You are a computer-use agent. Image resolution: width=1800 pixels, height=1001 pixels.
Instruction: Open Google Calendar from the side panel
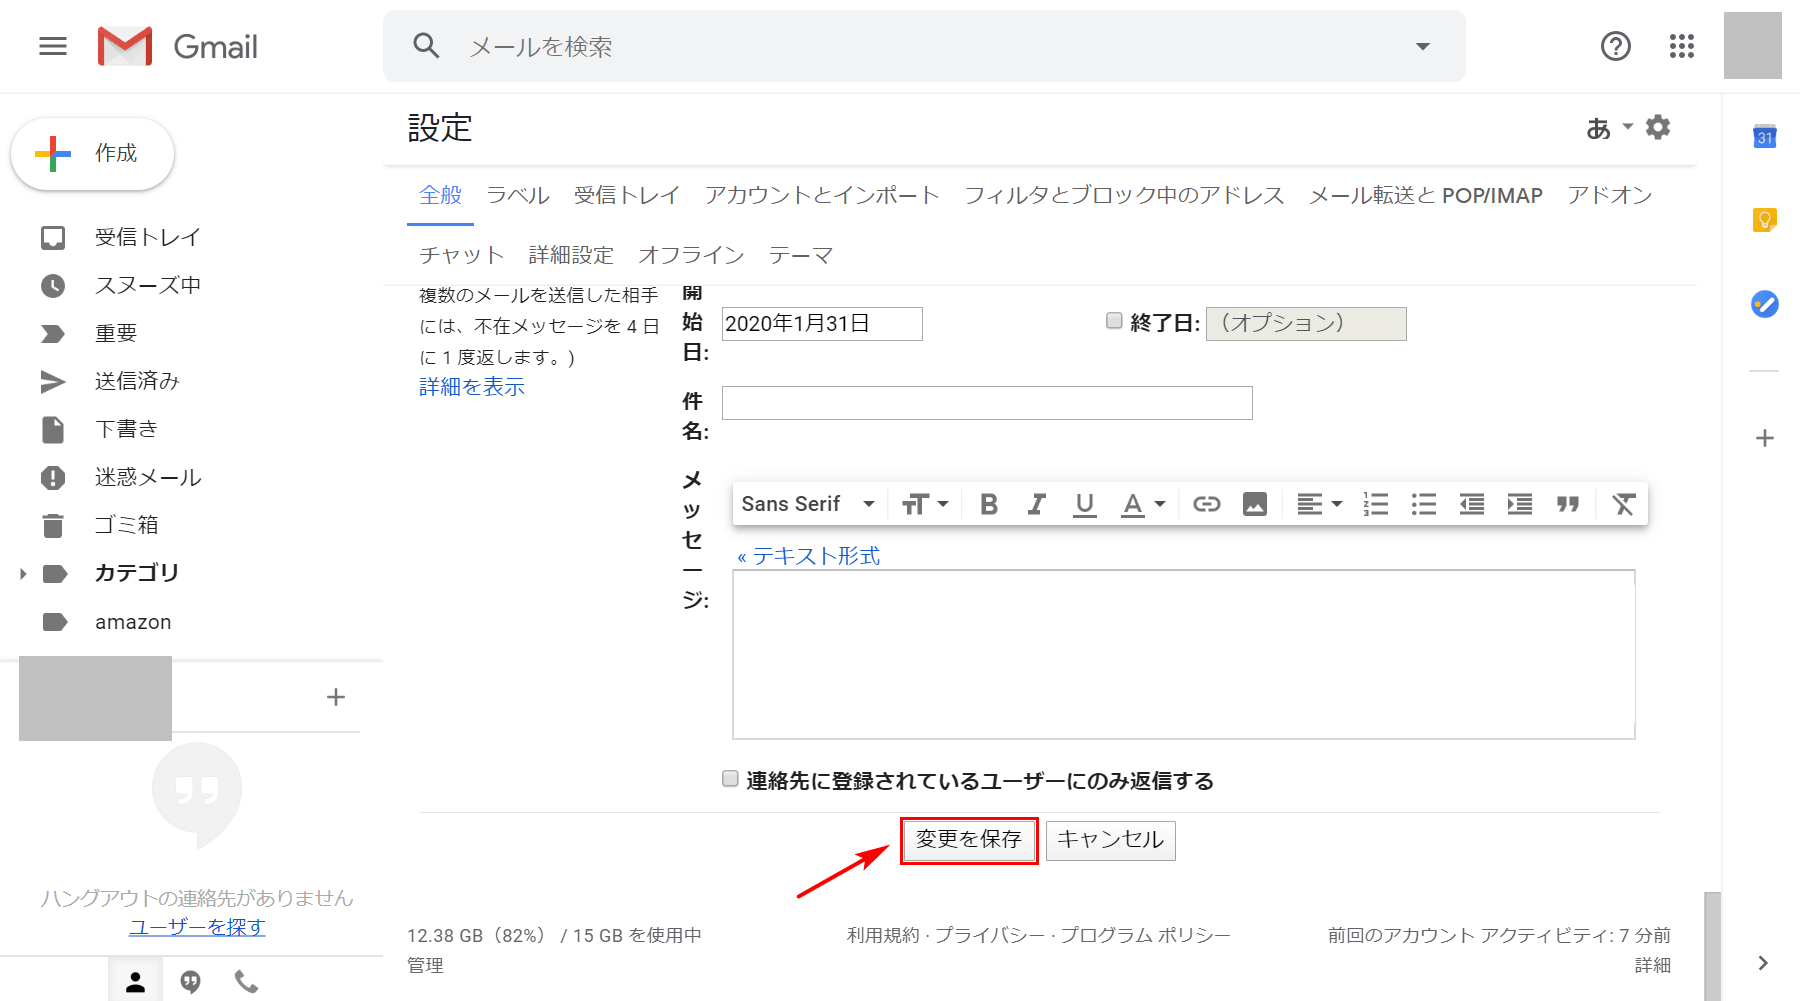(x=1765, y=136)
